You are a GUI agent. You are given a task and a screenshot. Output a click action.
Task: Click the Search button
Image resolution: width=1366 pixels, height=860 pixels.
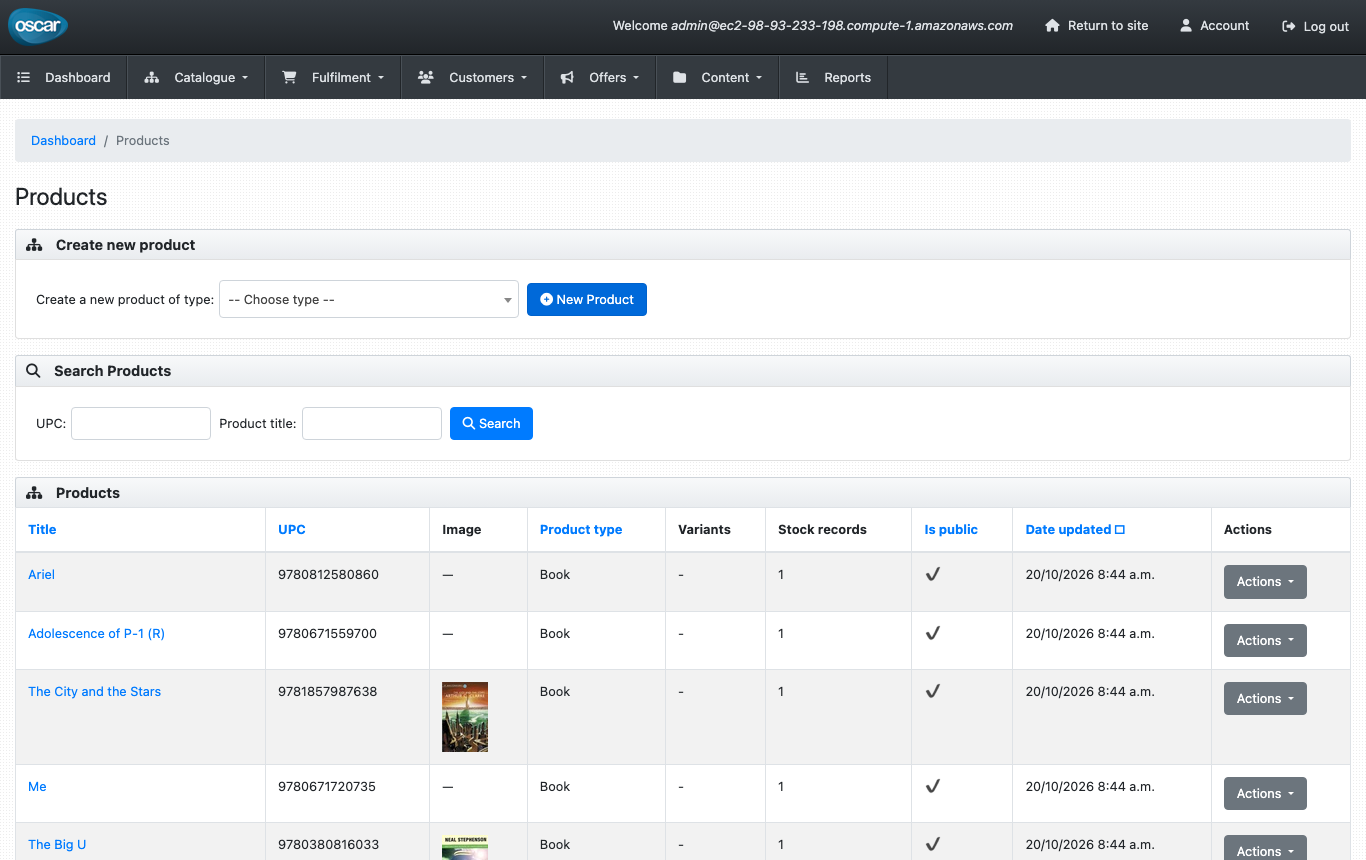point(491,423)
